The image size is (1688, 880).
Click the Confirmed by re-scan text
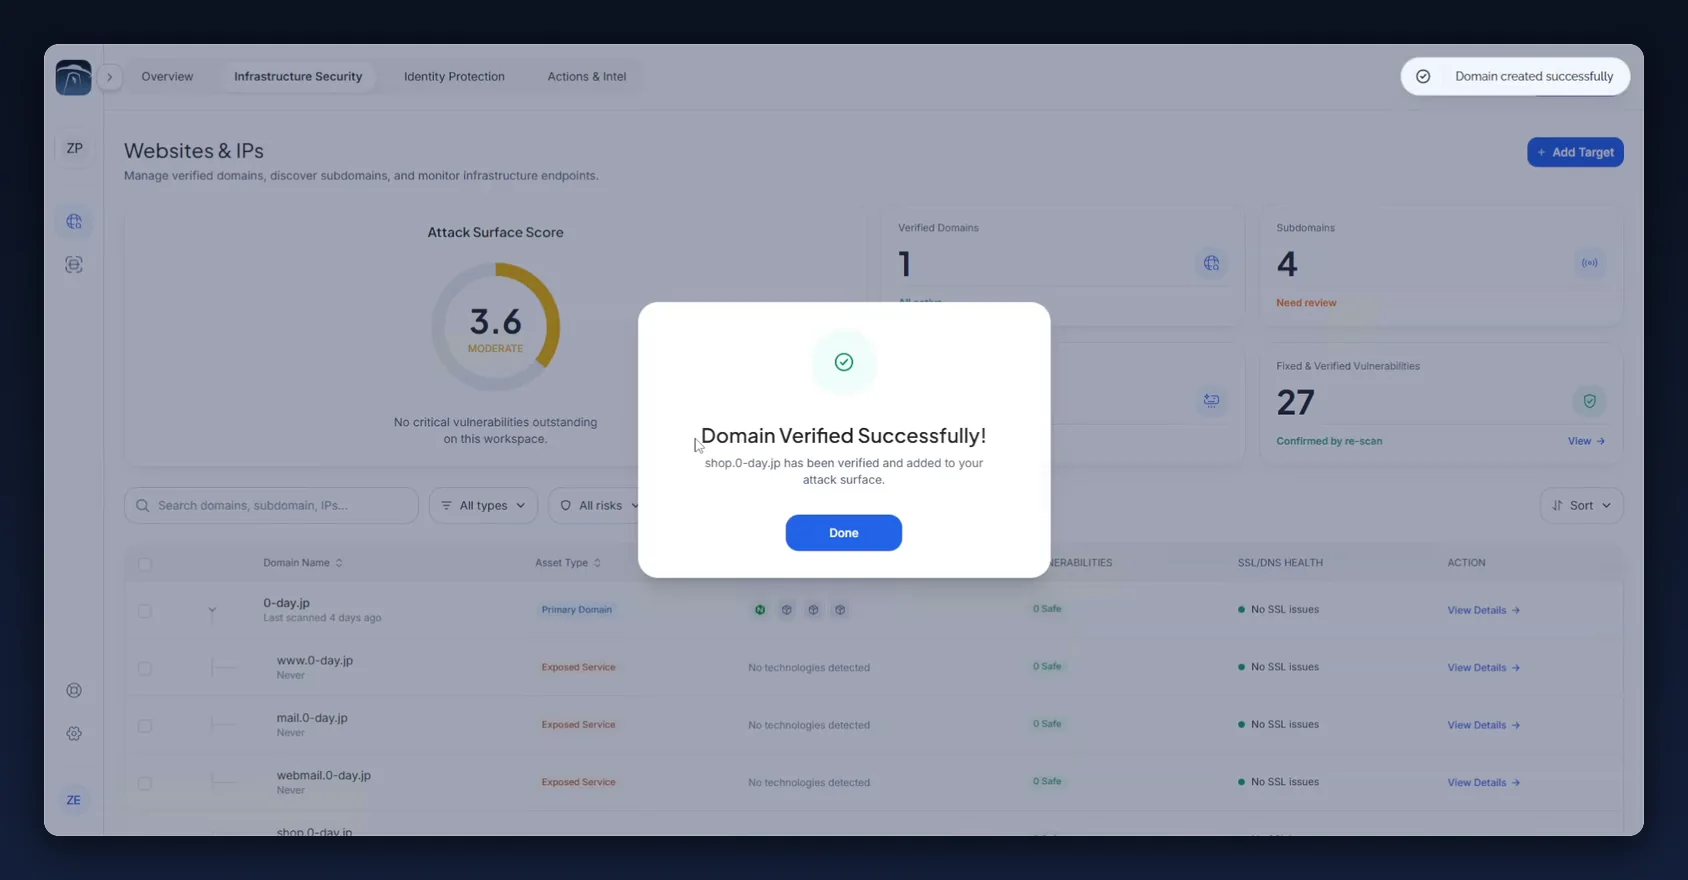(x=1329, y=441)
